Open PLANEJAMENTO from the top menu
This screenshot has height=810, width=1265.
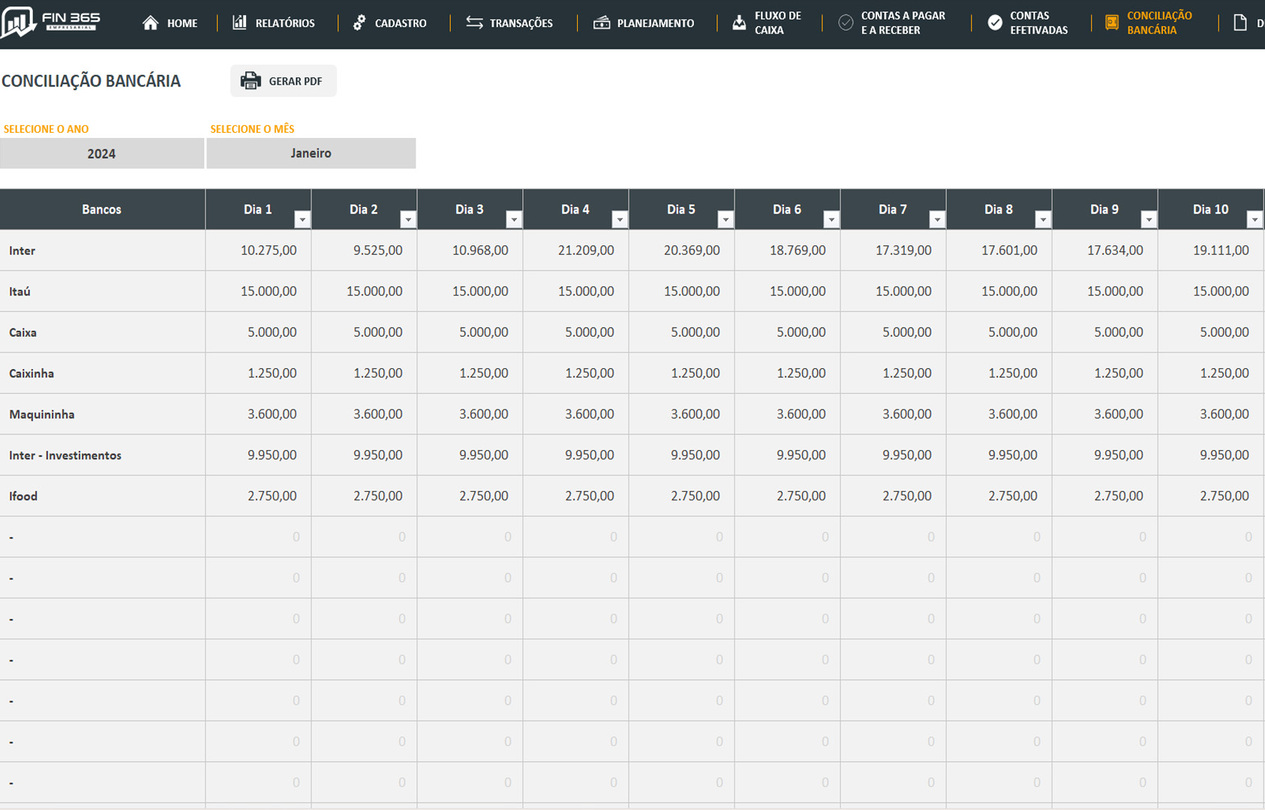[x=656, y=23]
